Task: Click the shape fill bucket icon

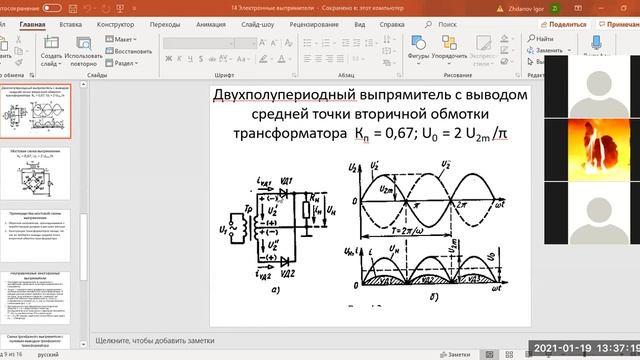Action: pyautogui.click(x=505, y=39)
